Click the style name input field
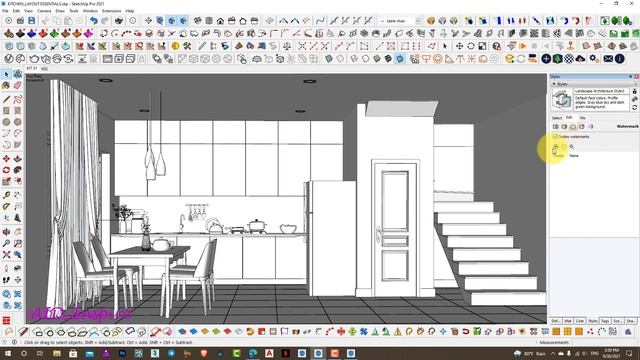 [x=601, y=91]
